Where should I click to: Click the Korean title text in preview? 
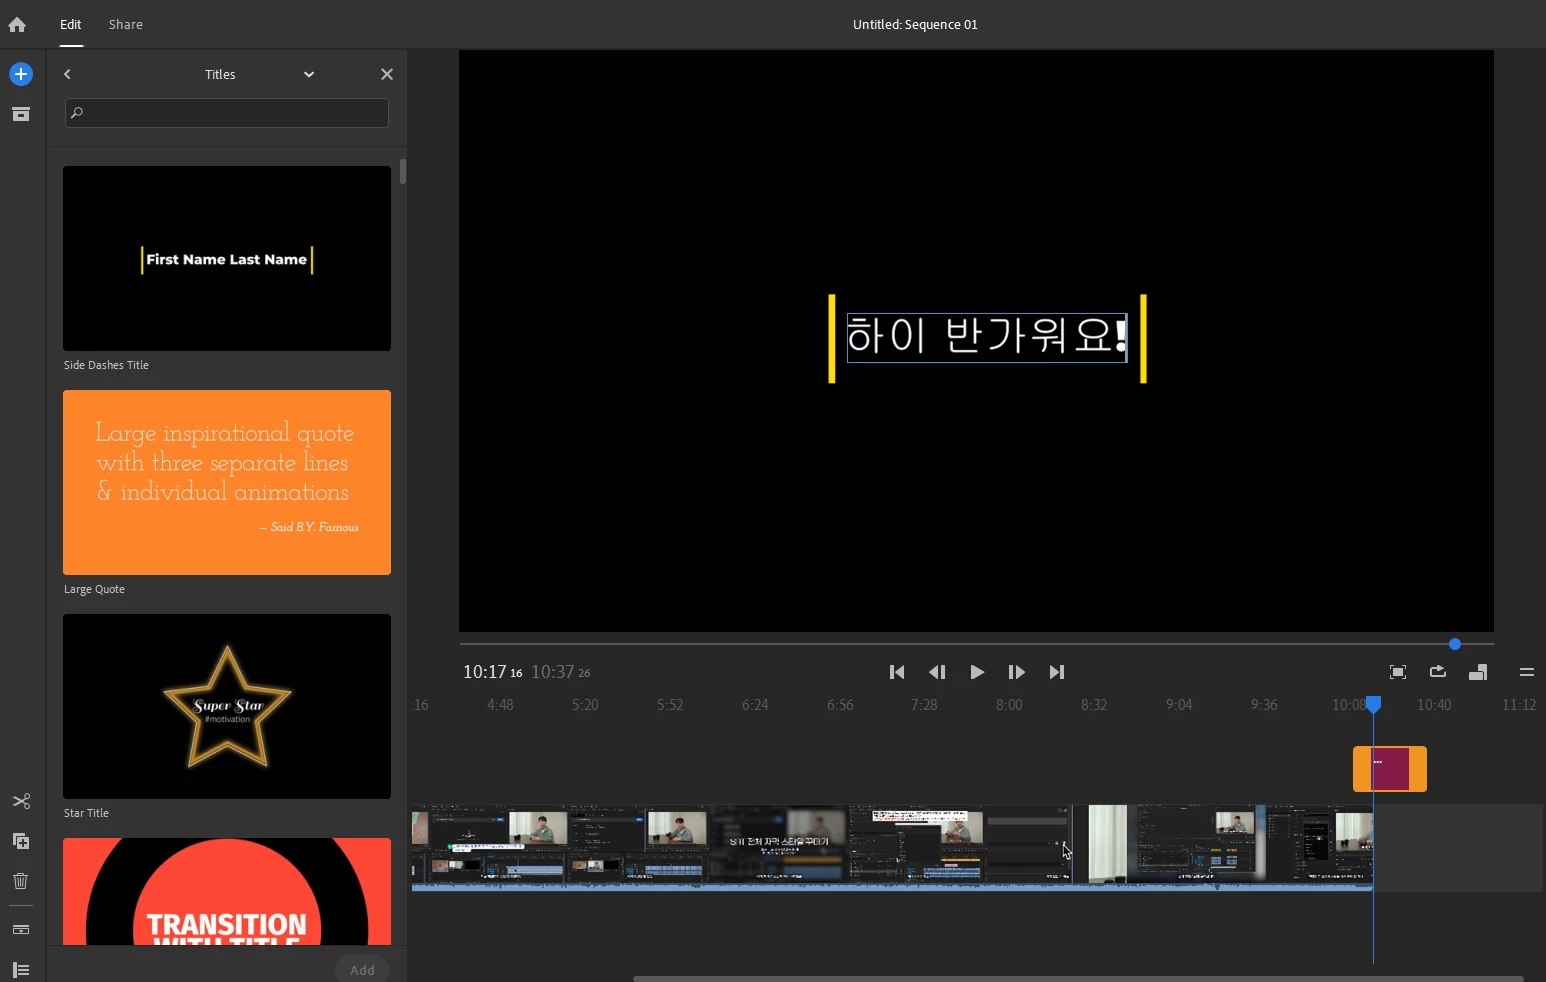987,336
